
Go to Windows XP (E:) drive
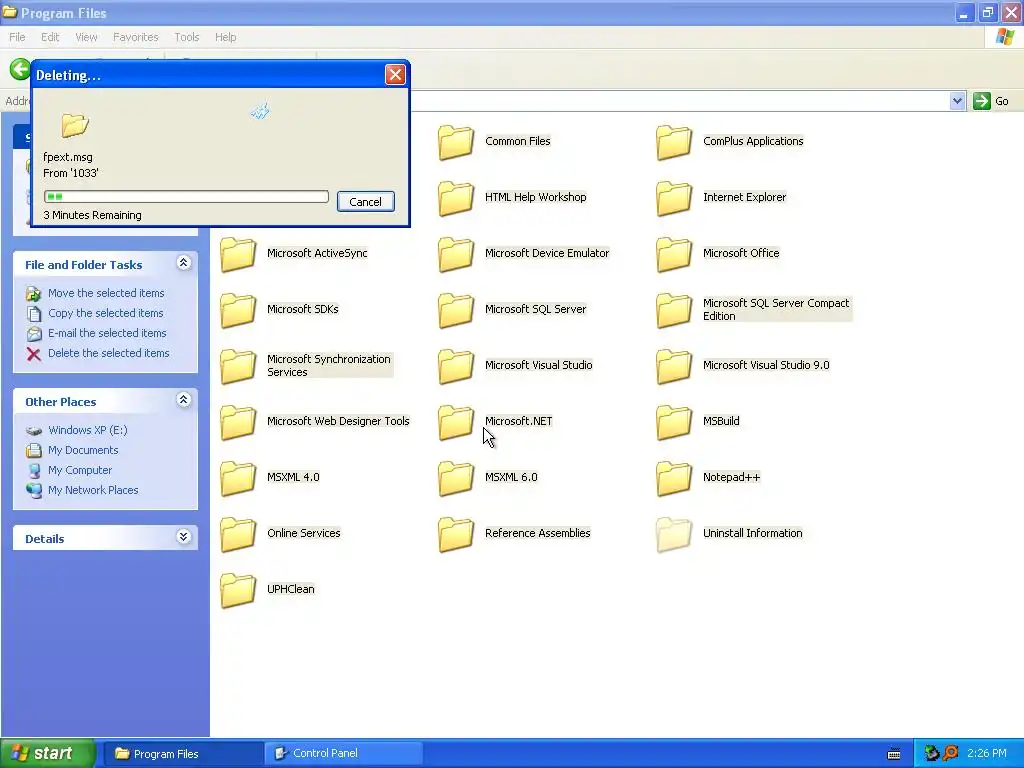pos(88,430)
